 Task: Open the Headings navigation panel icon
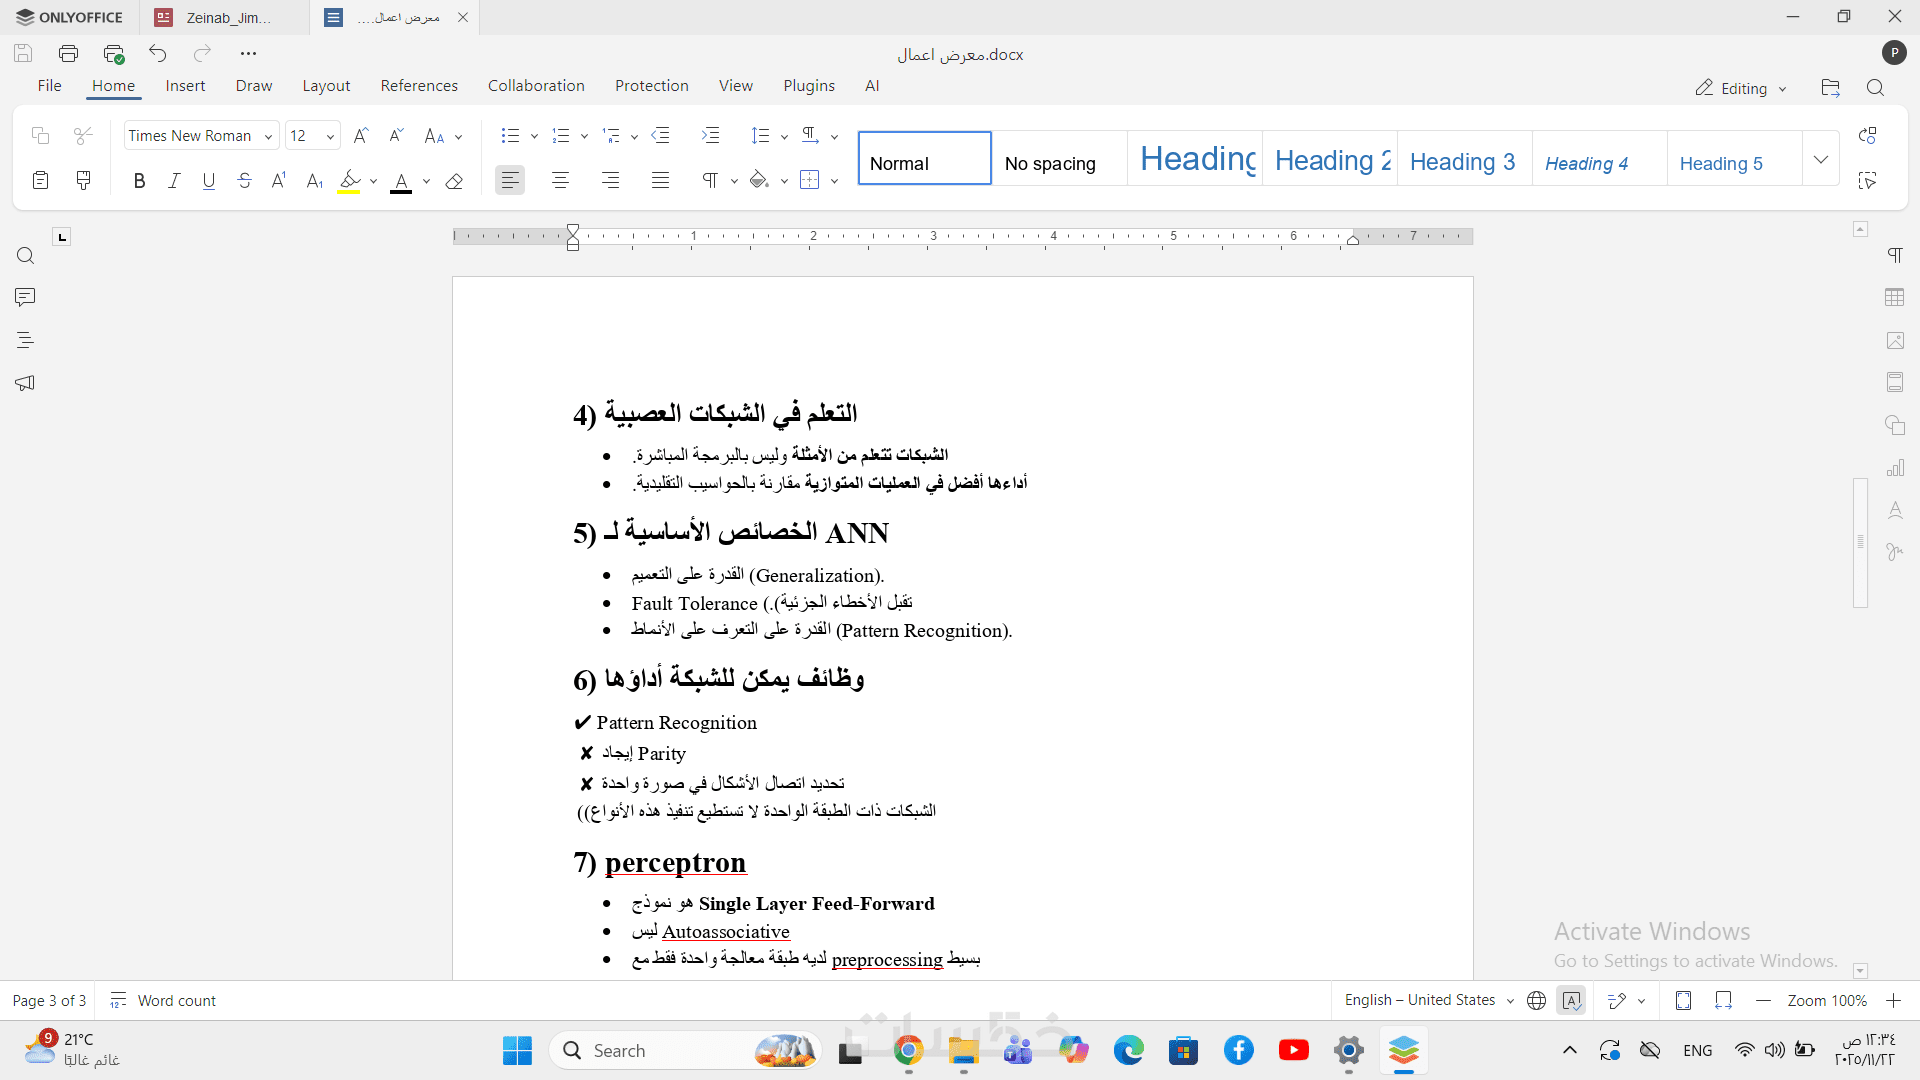click(25, 340)
